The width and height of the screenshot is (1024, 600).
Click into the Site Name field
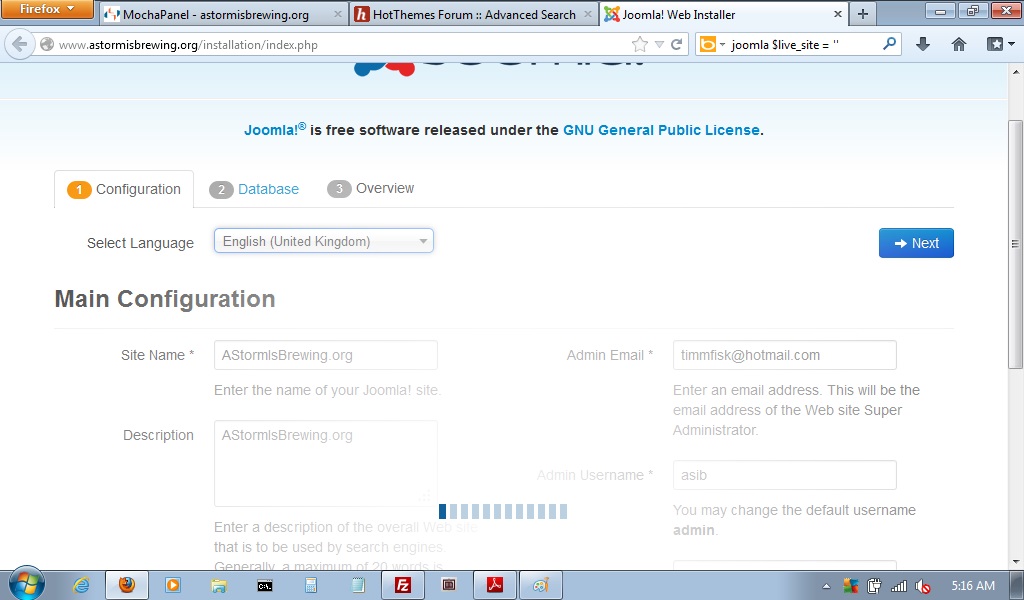[x=325, y=355]
